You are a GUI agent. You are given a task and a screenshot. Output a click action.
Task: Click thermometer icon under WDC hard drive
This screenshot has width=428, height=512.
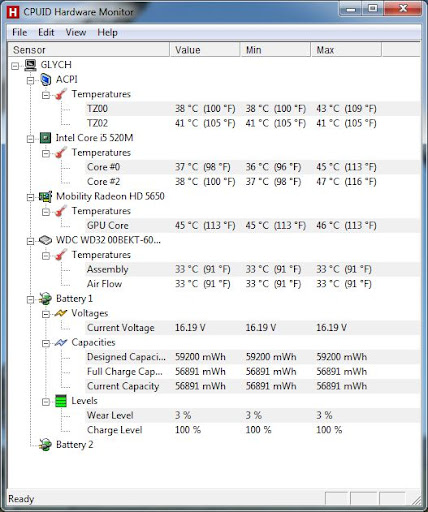click(x=61, y=255)
